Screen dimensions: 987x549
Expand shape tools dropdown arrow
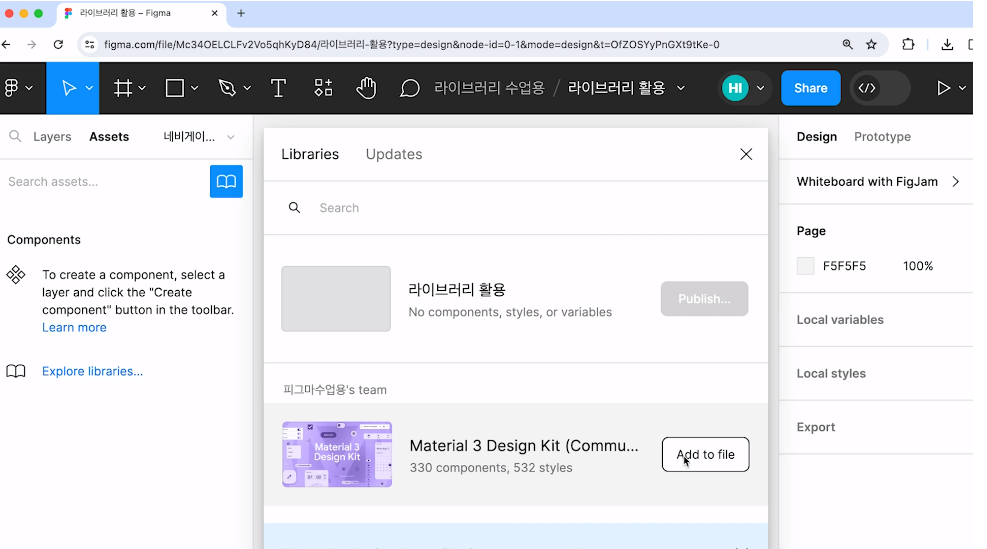click(x=194, y=88)
